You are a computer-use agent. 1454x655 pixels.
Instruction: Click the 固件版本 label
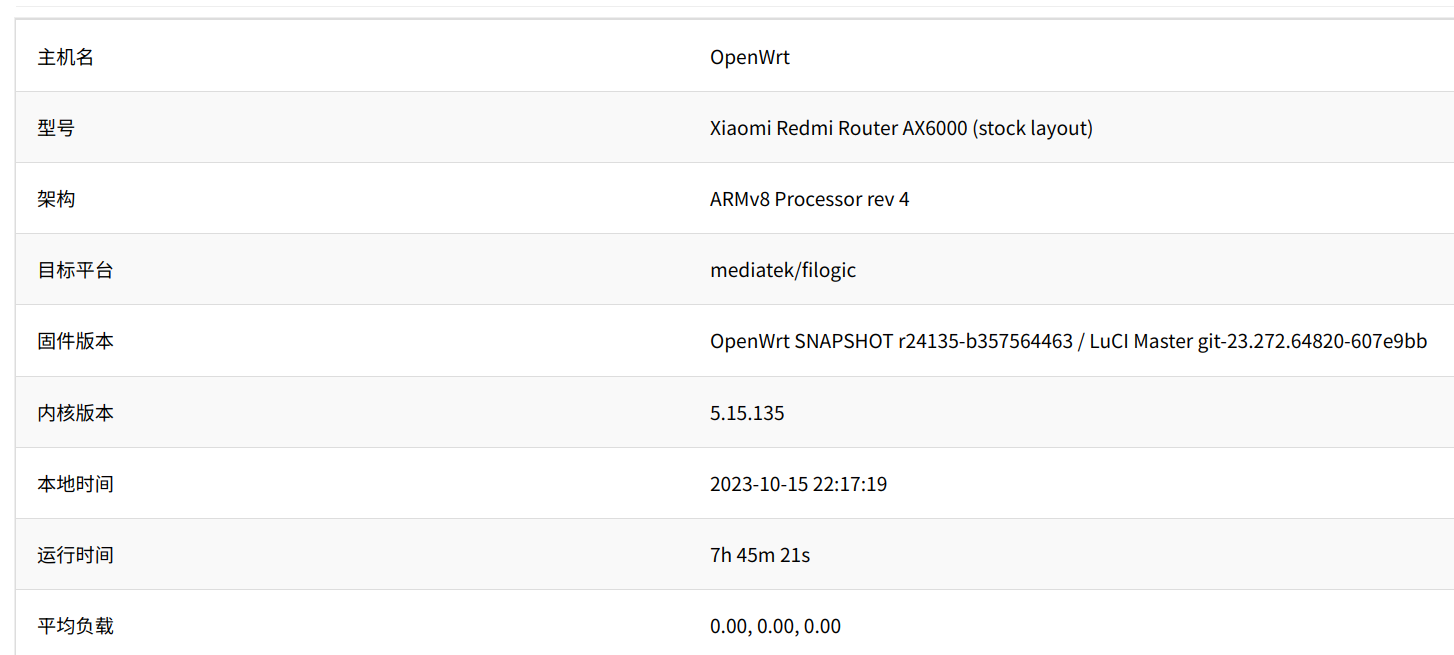(75, 341)
